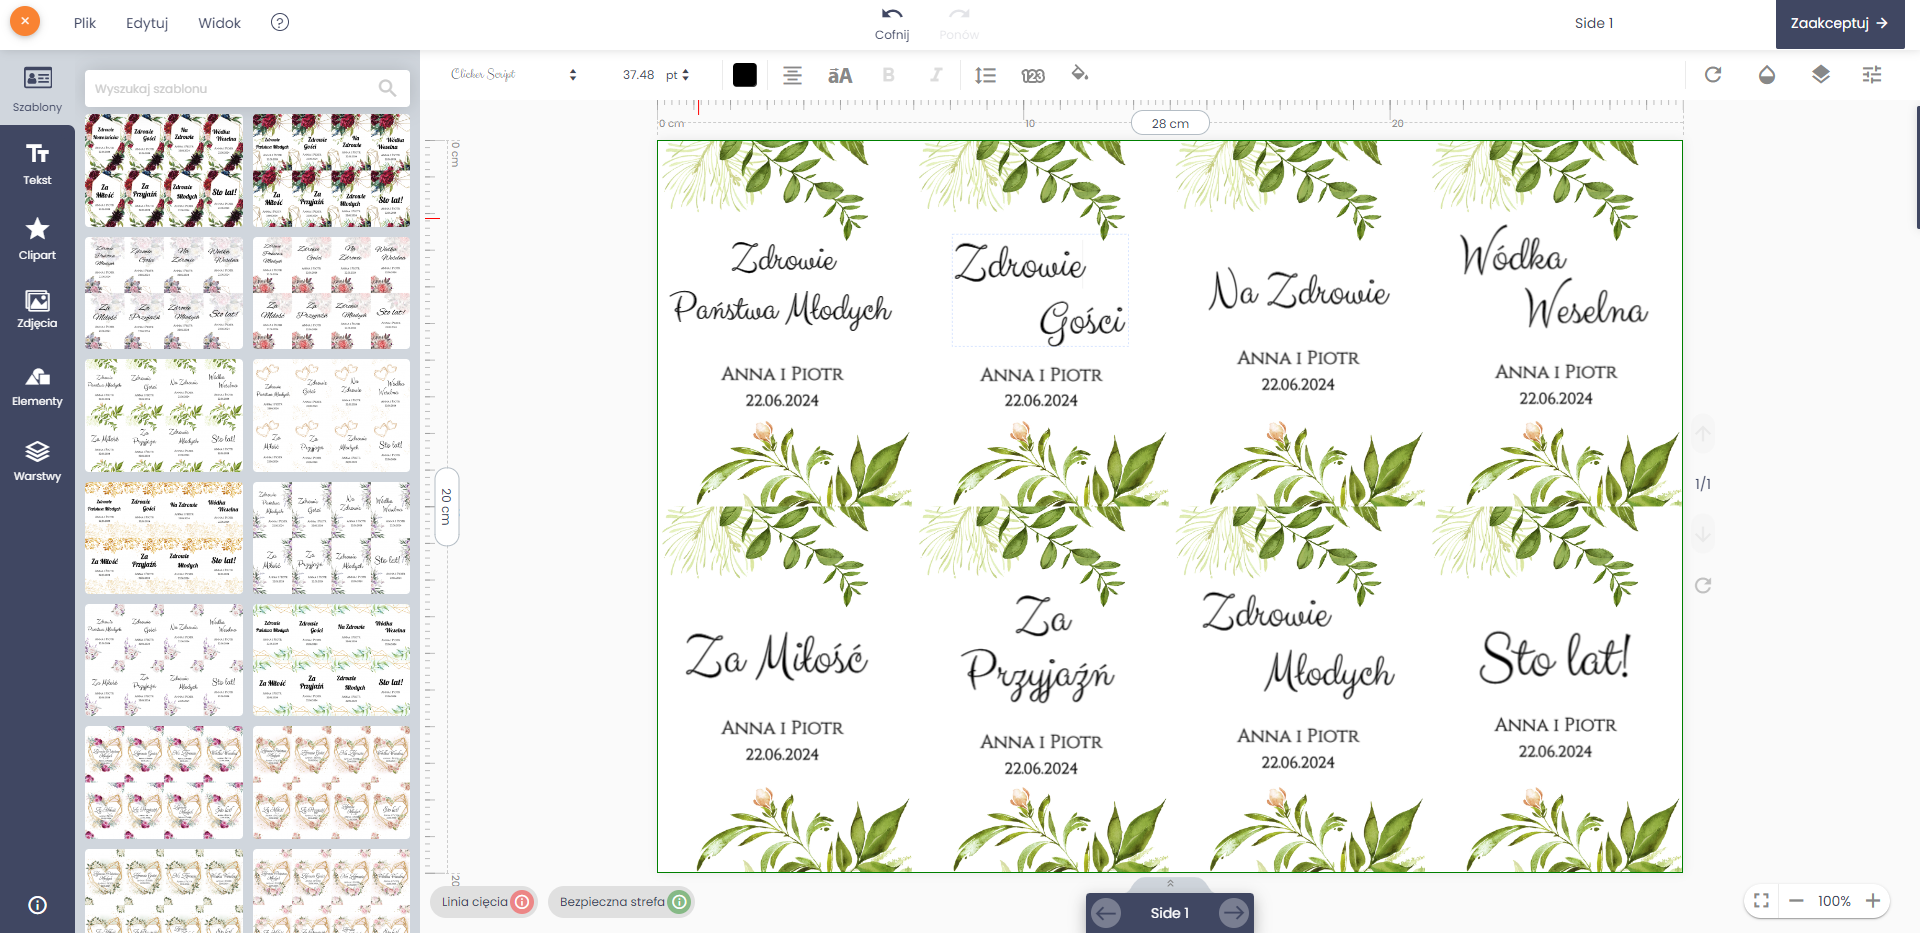The width and height of the screenshot is (1920, 933).
Task: Zoom in with the plus button
Action: (1873, 901)
